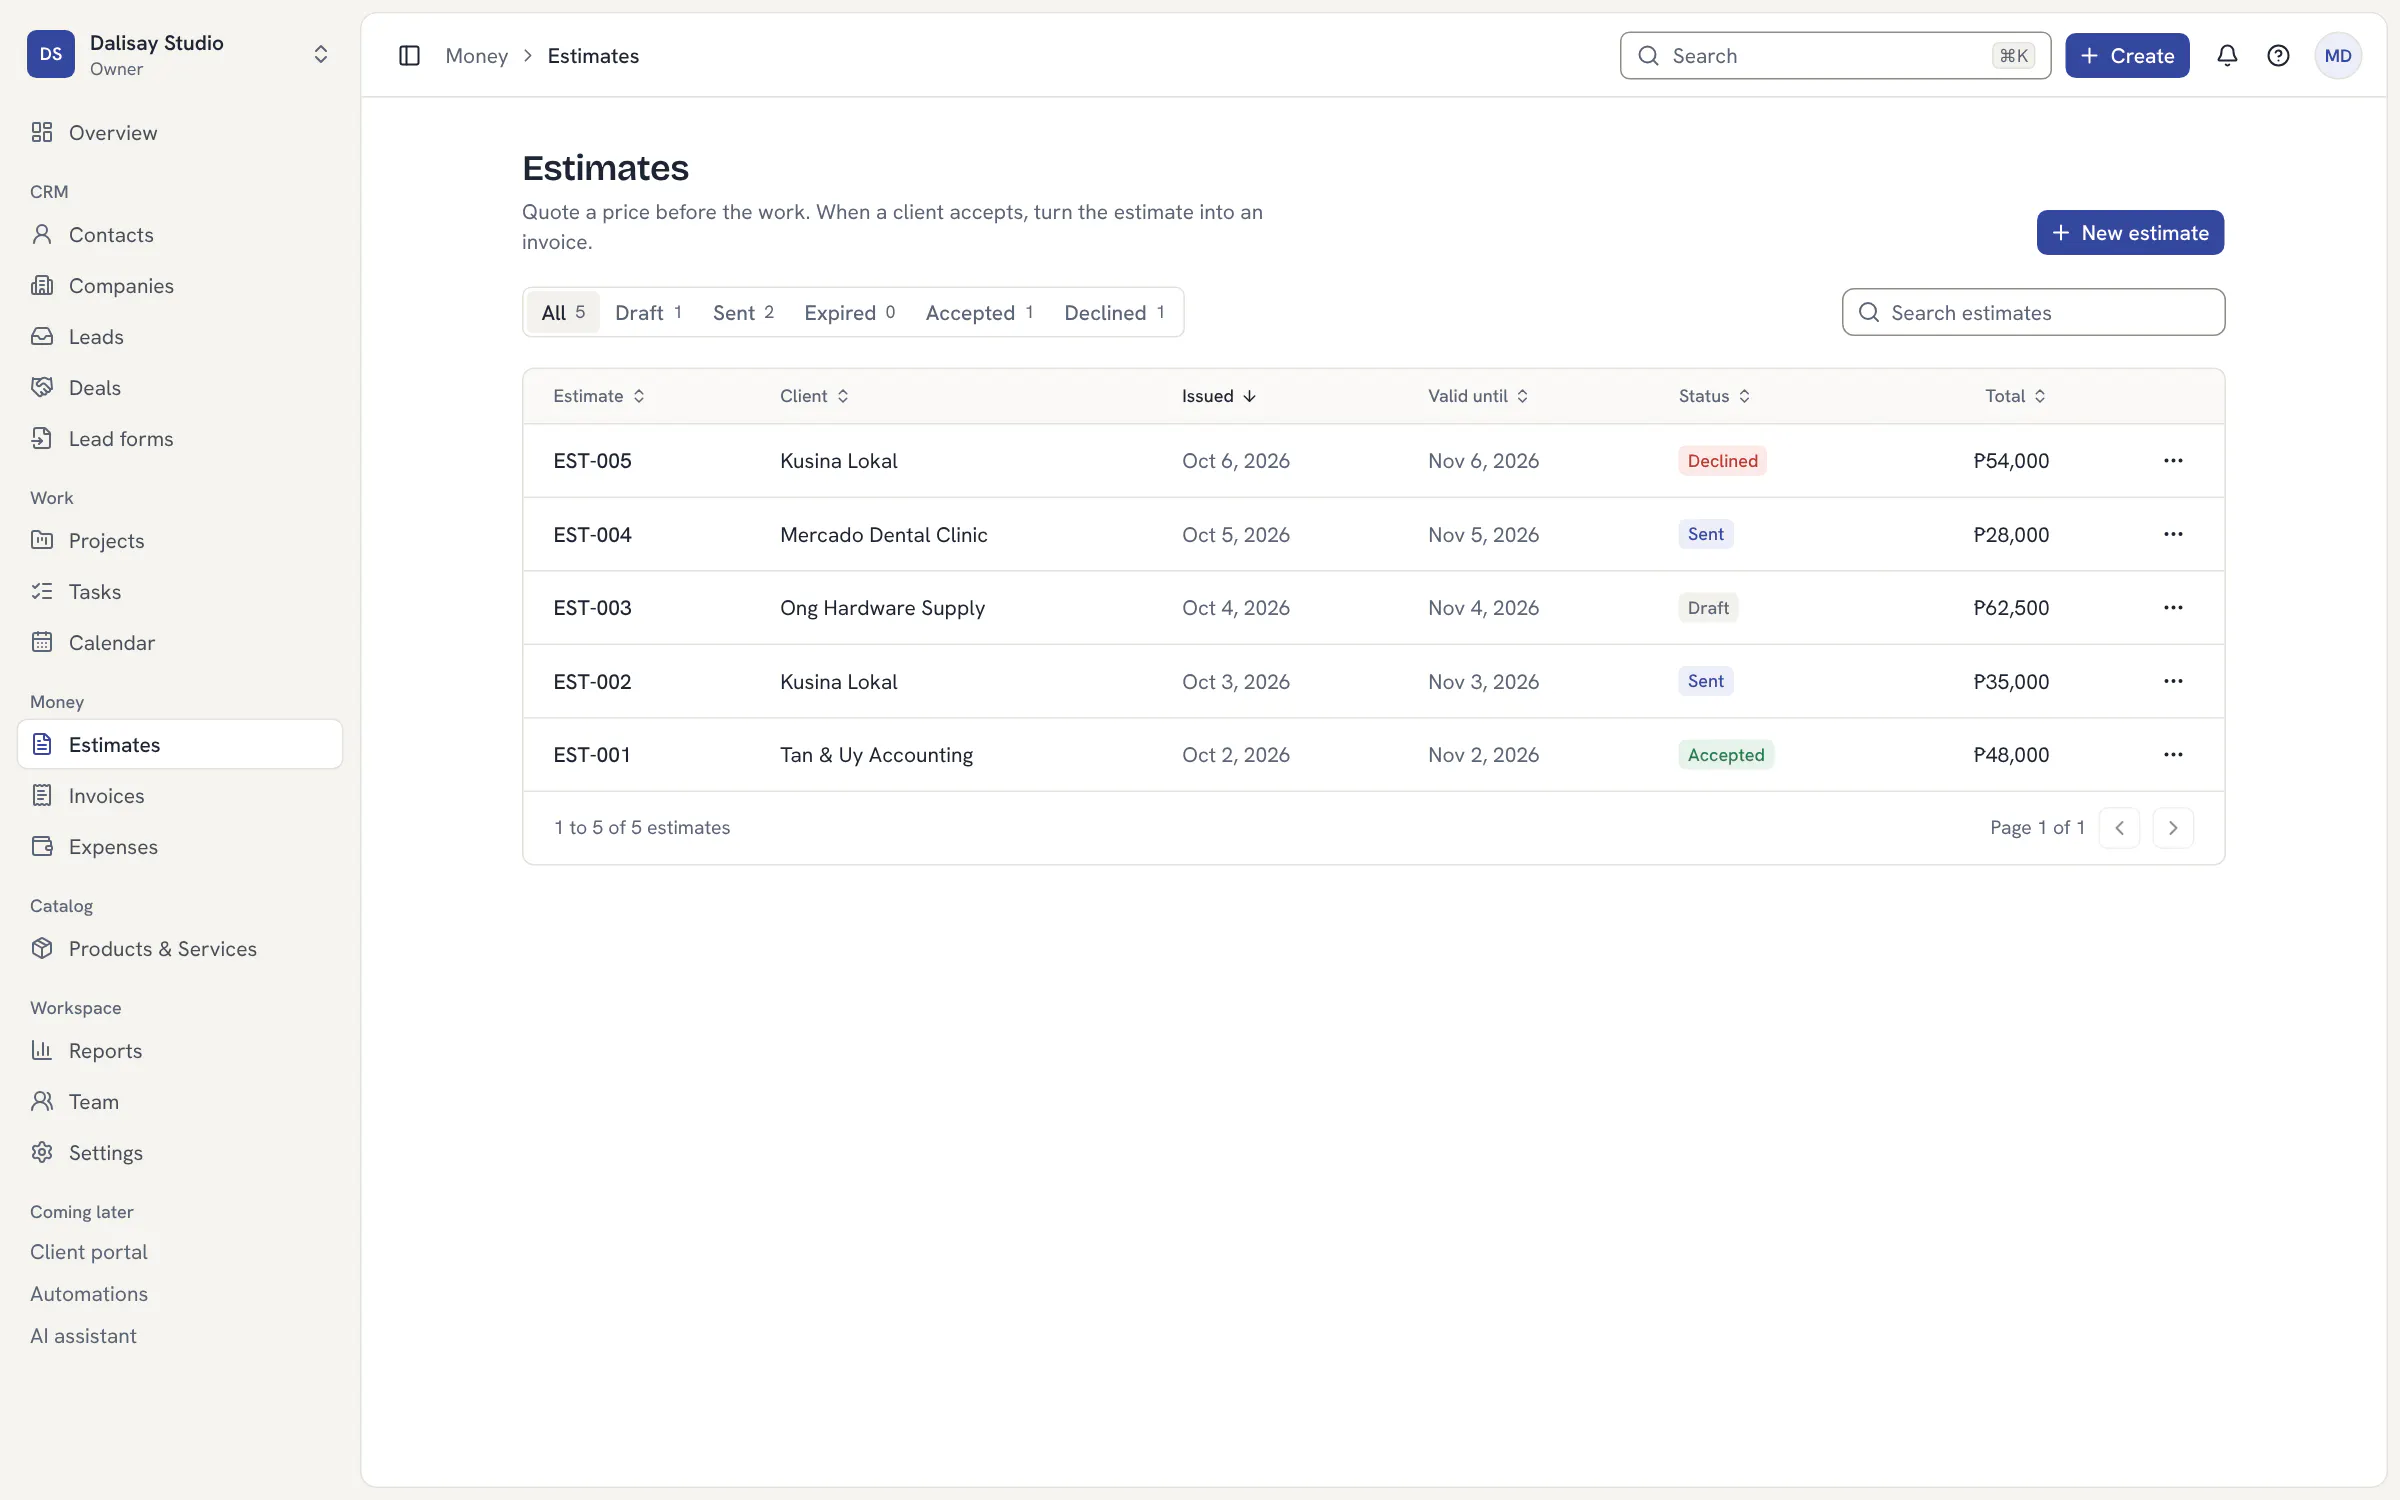Open row actions for EST-001

[2173, 755]
